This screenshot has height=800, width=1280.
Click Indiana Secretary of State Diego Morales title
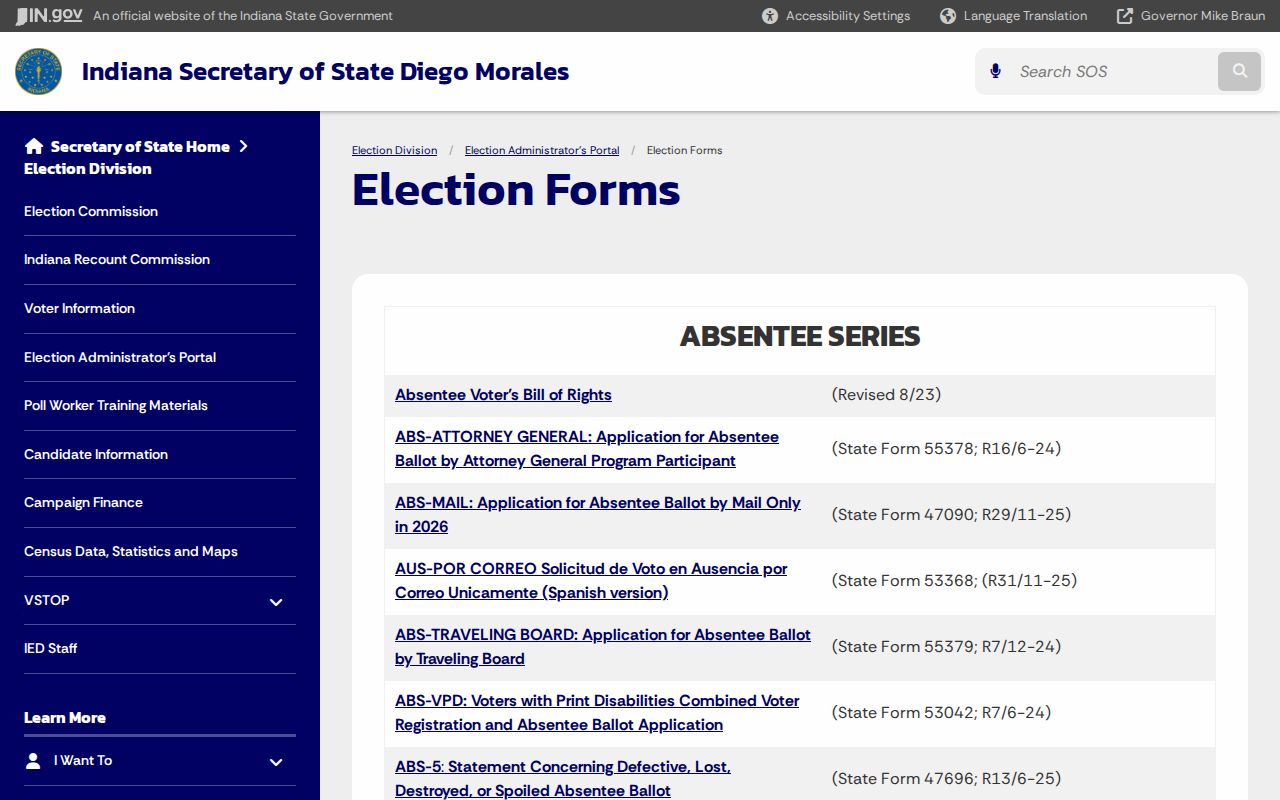(x=325, y=72)
